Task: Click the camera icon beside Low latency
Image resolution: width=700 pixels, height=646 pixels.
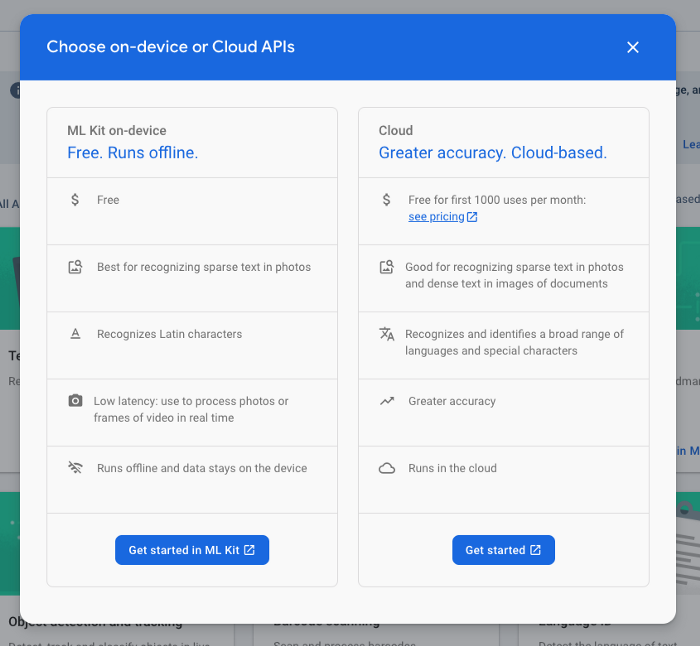Action: pos(75,400)
